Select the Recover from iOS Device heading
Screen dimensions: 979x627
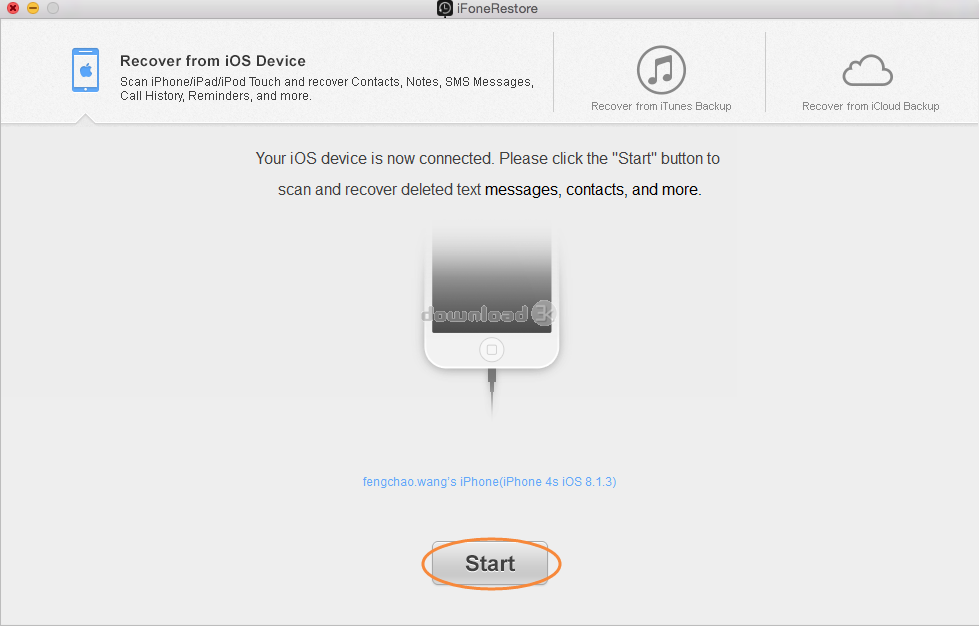click(213, 61)
